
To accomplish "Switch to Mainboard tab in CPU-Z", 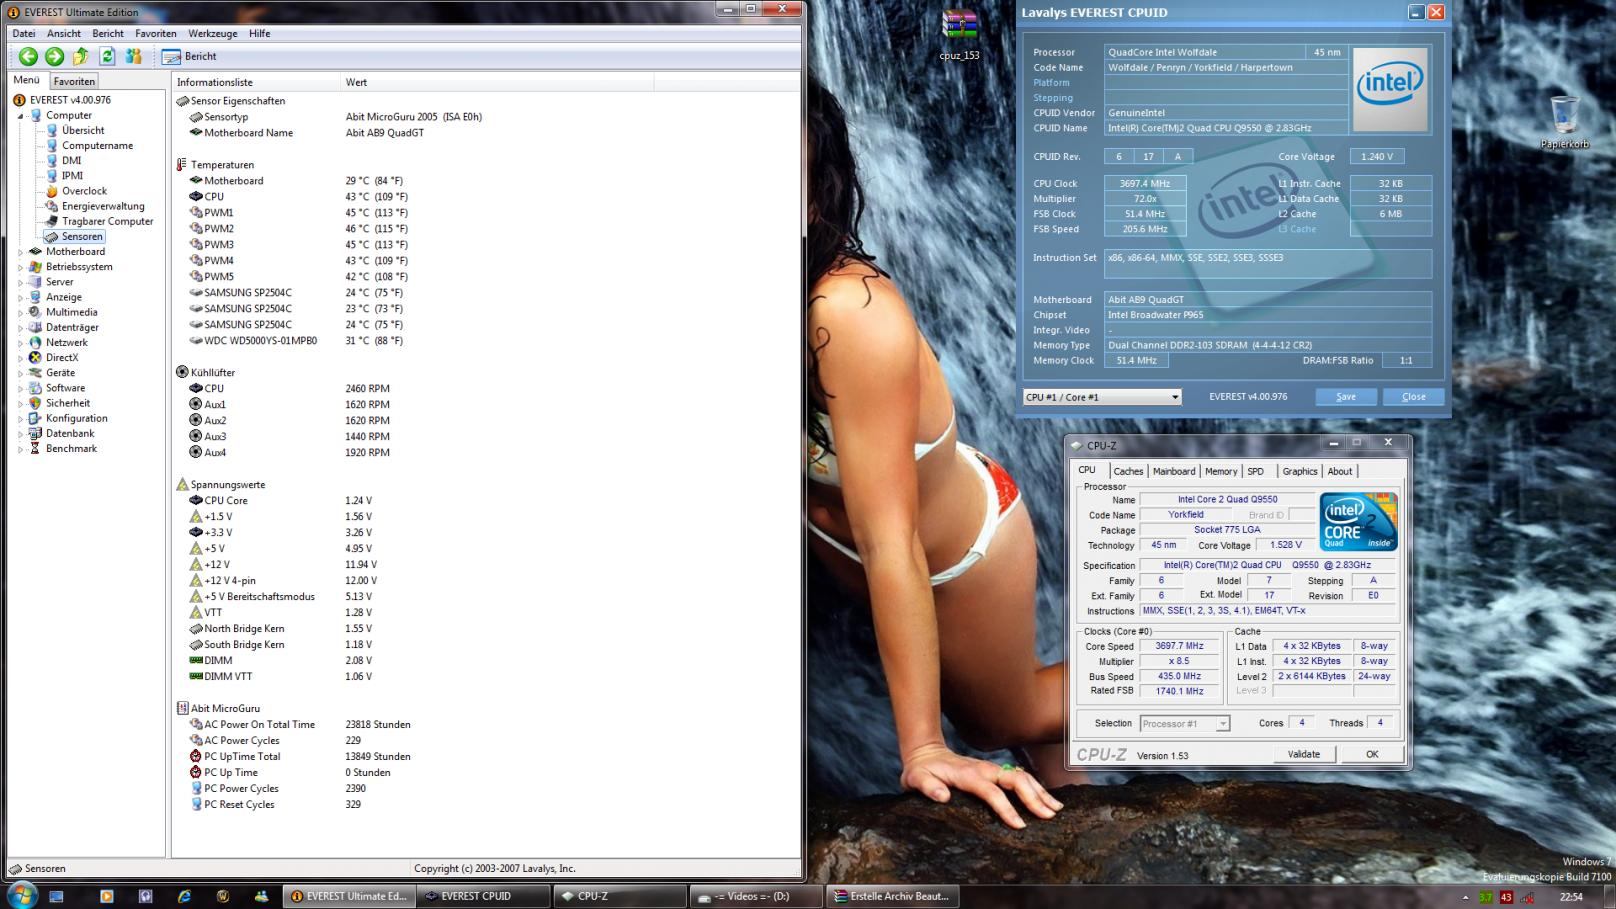I will point(1173,471).
